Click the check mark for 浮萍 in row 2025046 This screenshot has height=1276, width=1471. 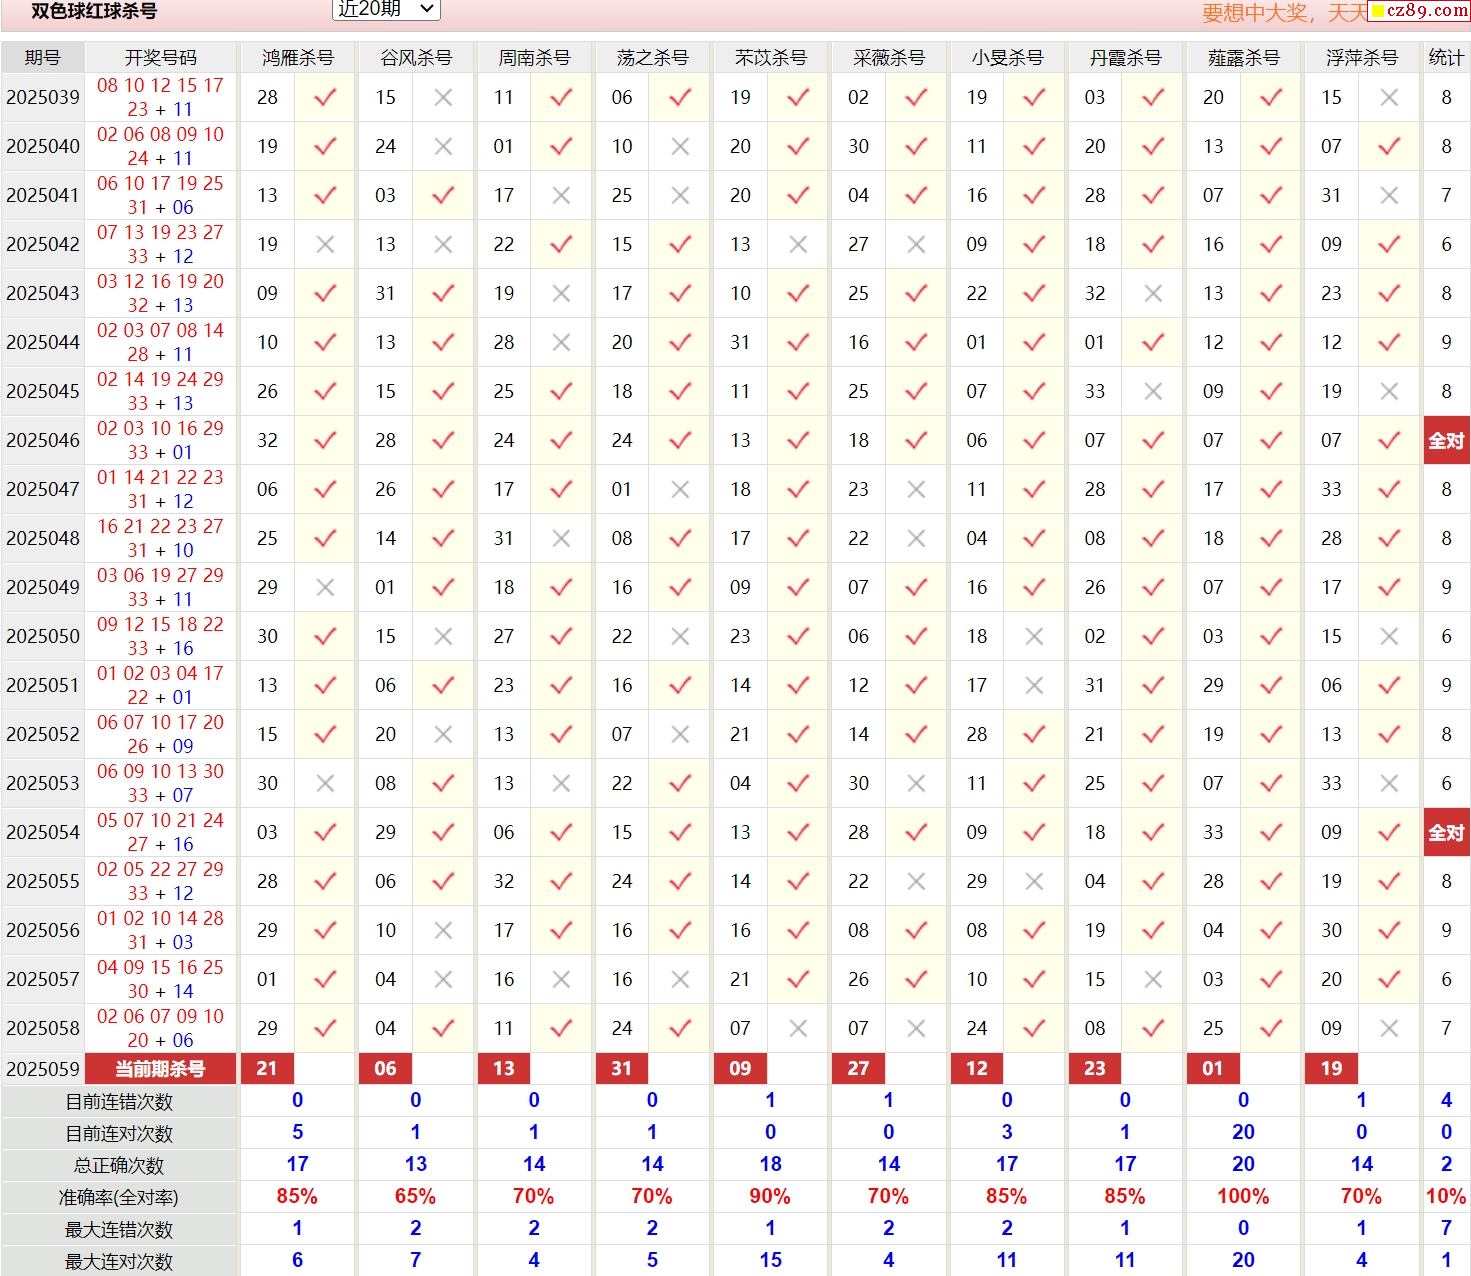pyautogui.click(x=1389, y=441)
